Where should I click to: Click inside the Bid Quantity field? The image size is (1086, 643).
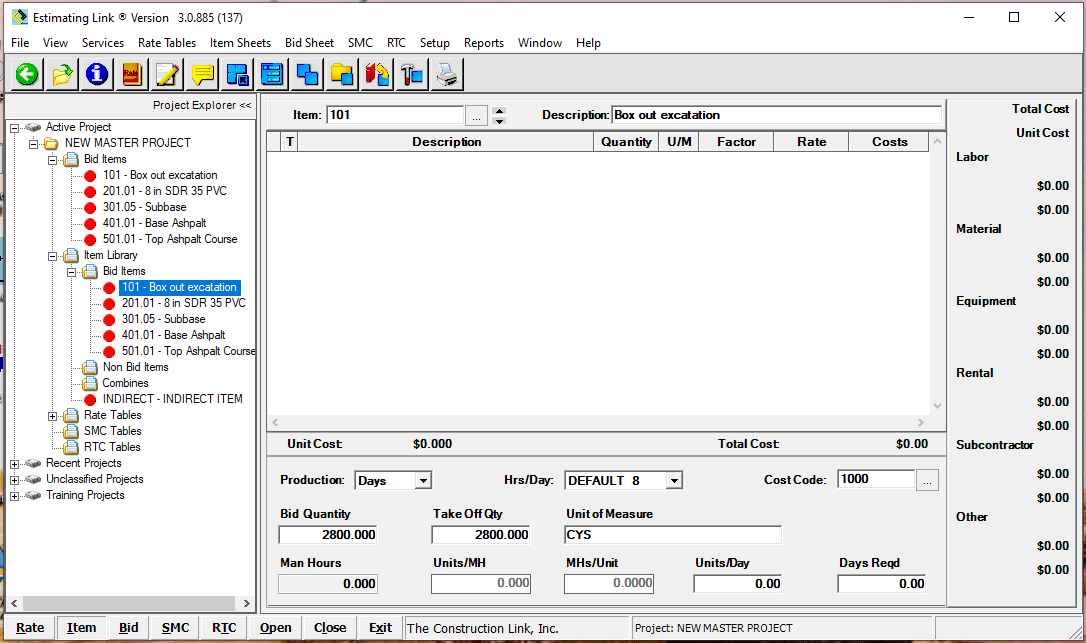click(x=326, y=534)
